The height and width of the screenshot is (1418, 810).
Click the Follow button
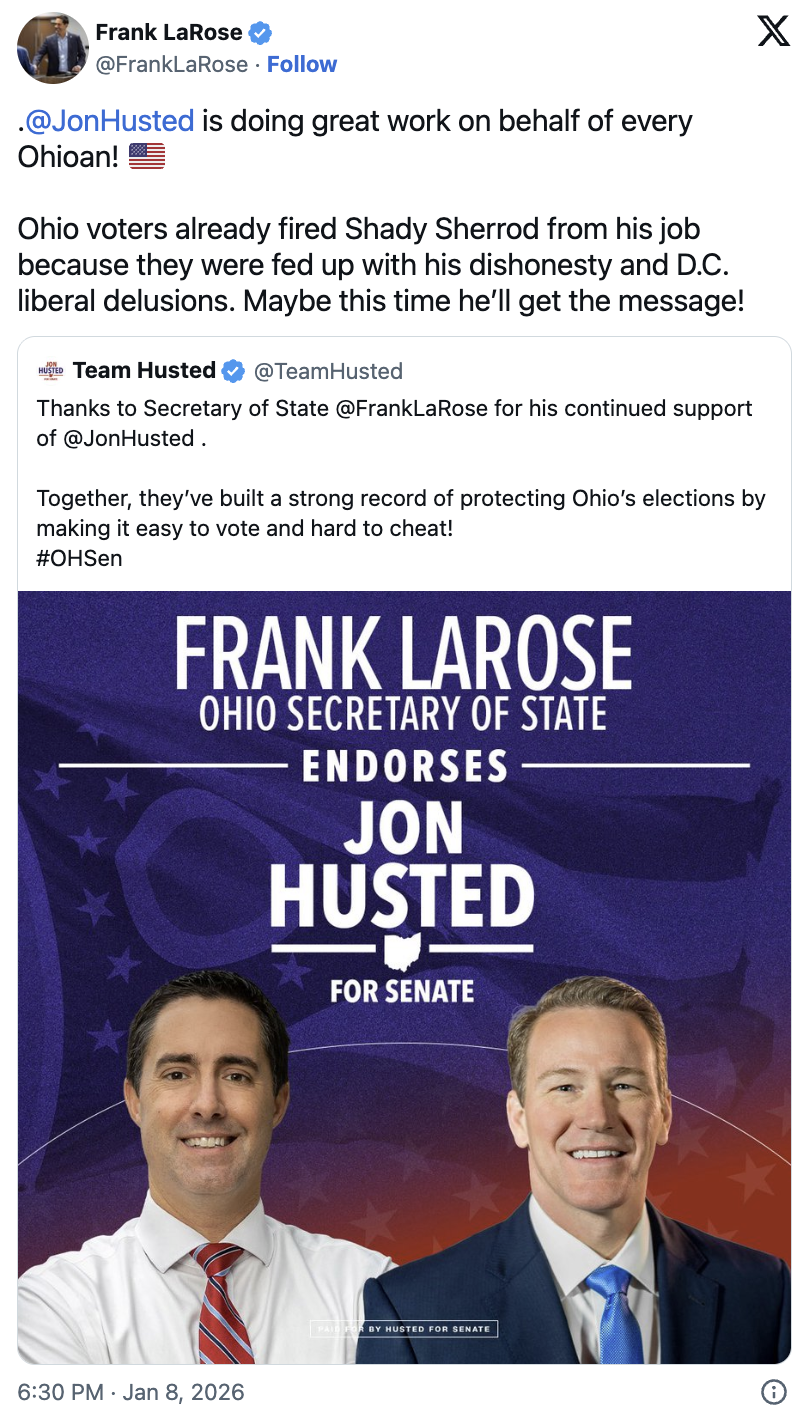pos(301,64)
